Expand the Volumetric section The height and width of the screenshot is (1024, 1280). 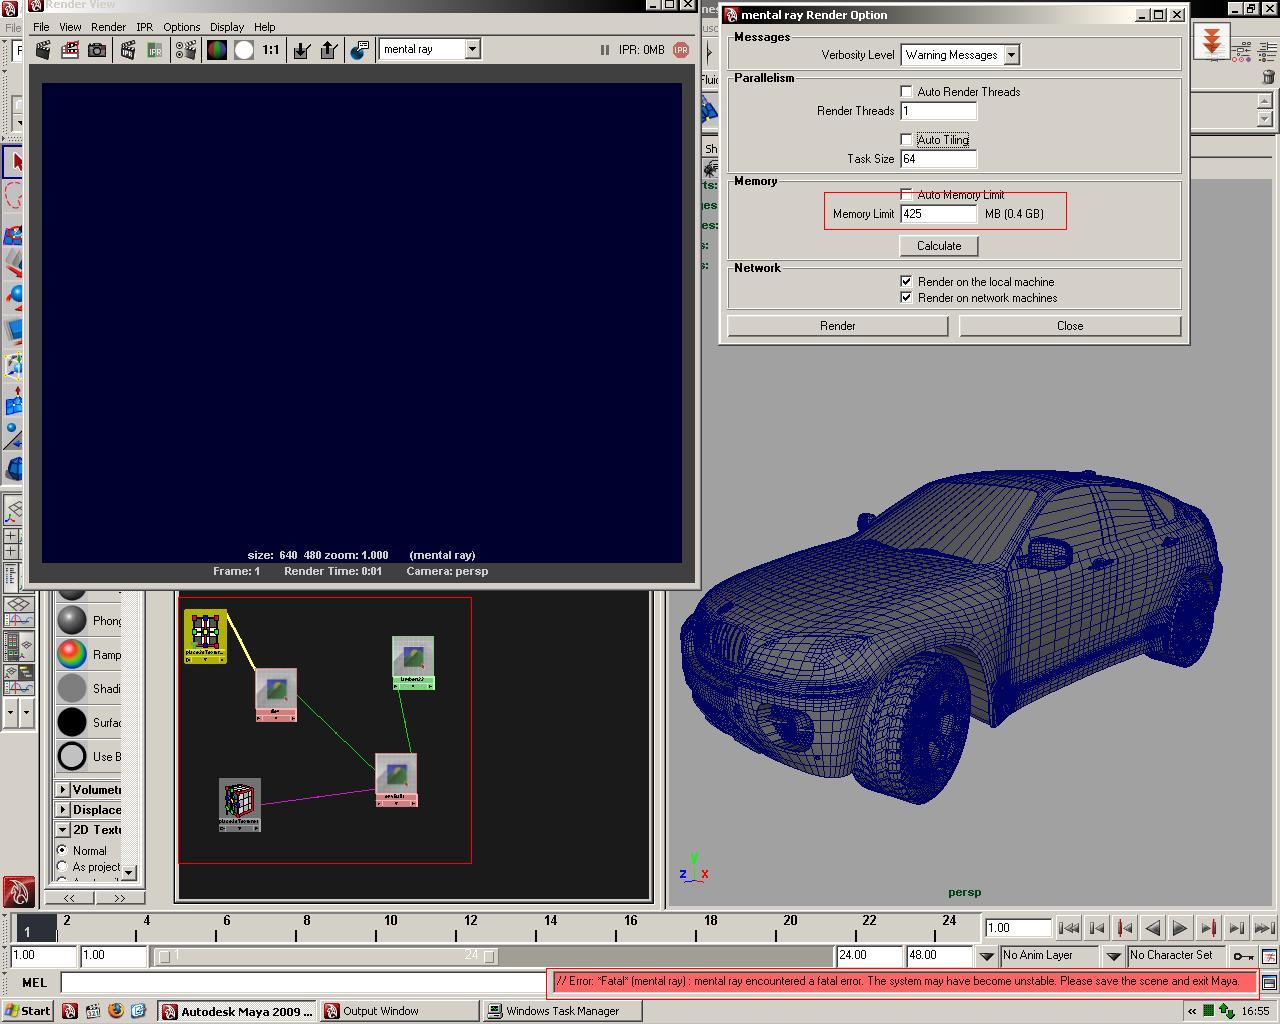click(x=63, y=790)
